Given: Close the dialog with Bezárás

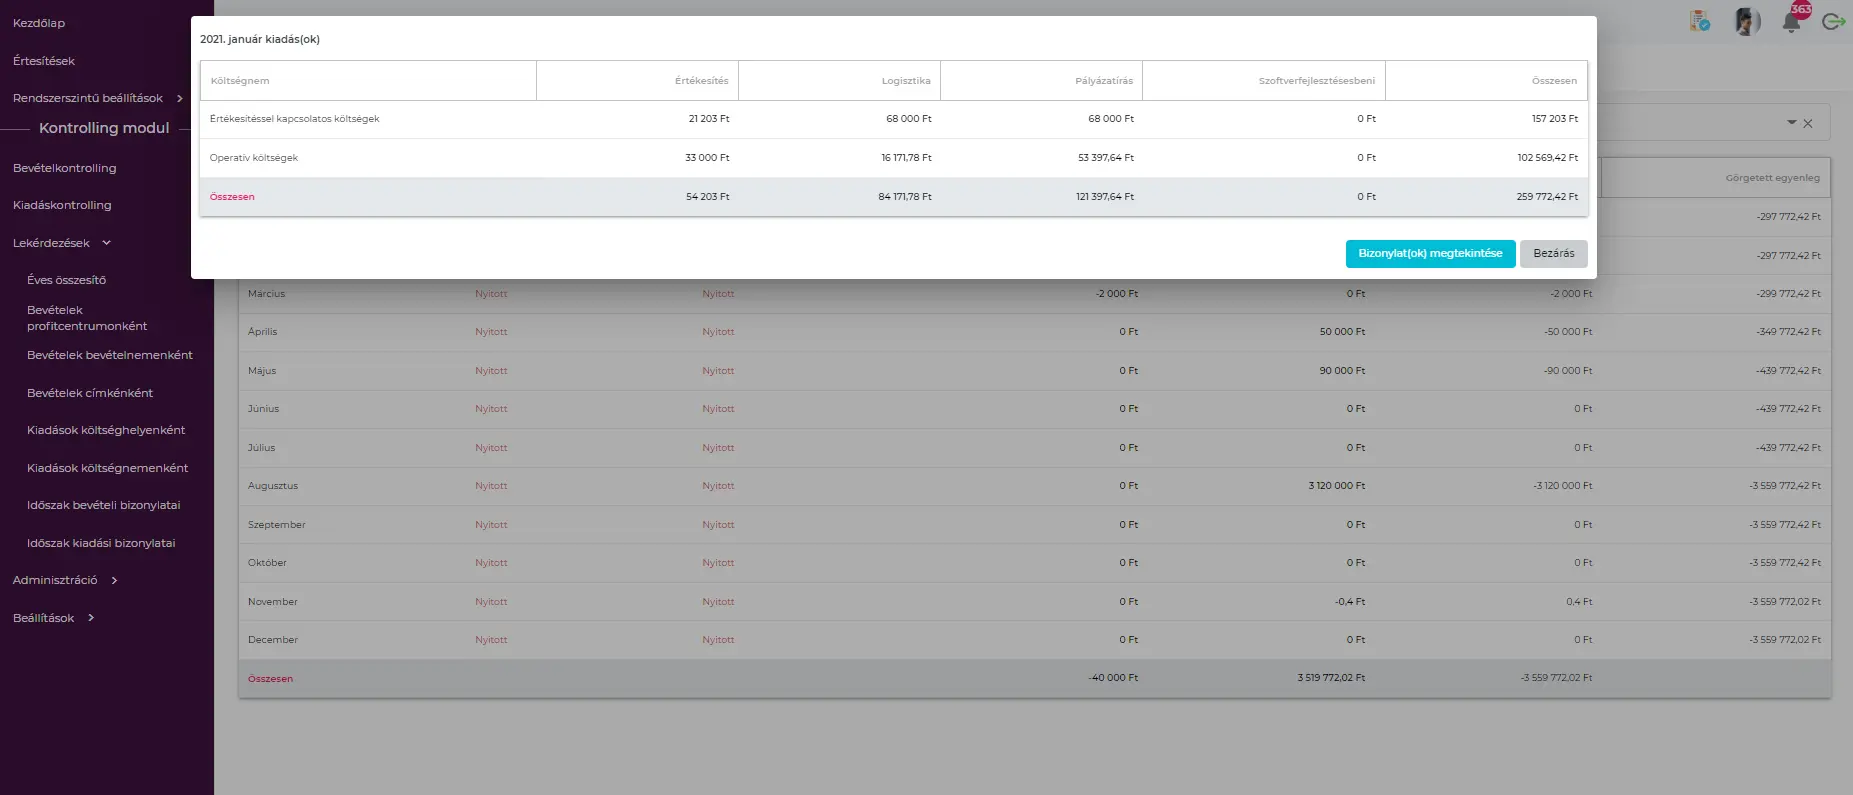Looking at the screenshot, I should point(1553,254).
